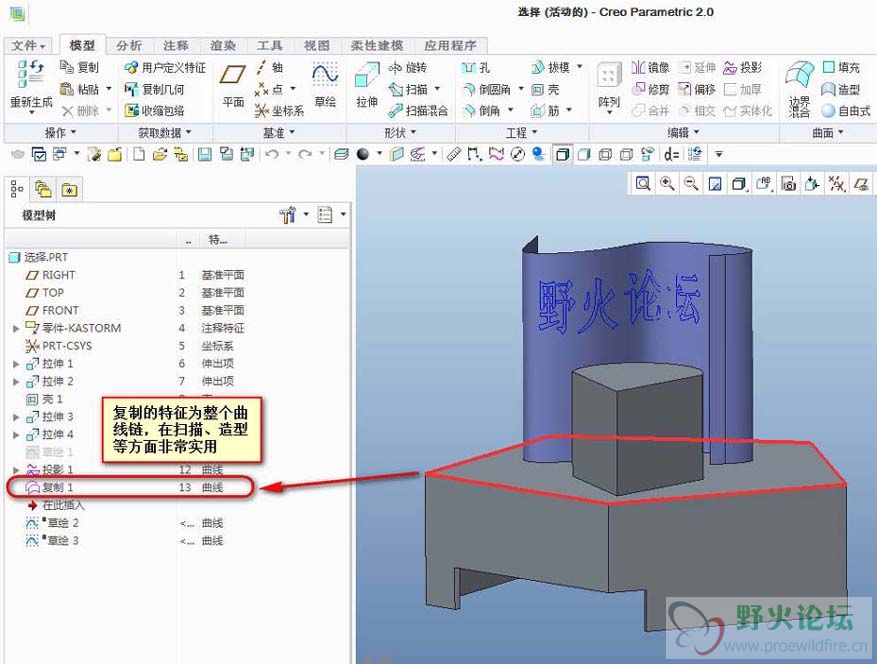Click the Save icon in quick toolbar
877x664 pixels.
pyautogui.click(x=205, y=154)
